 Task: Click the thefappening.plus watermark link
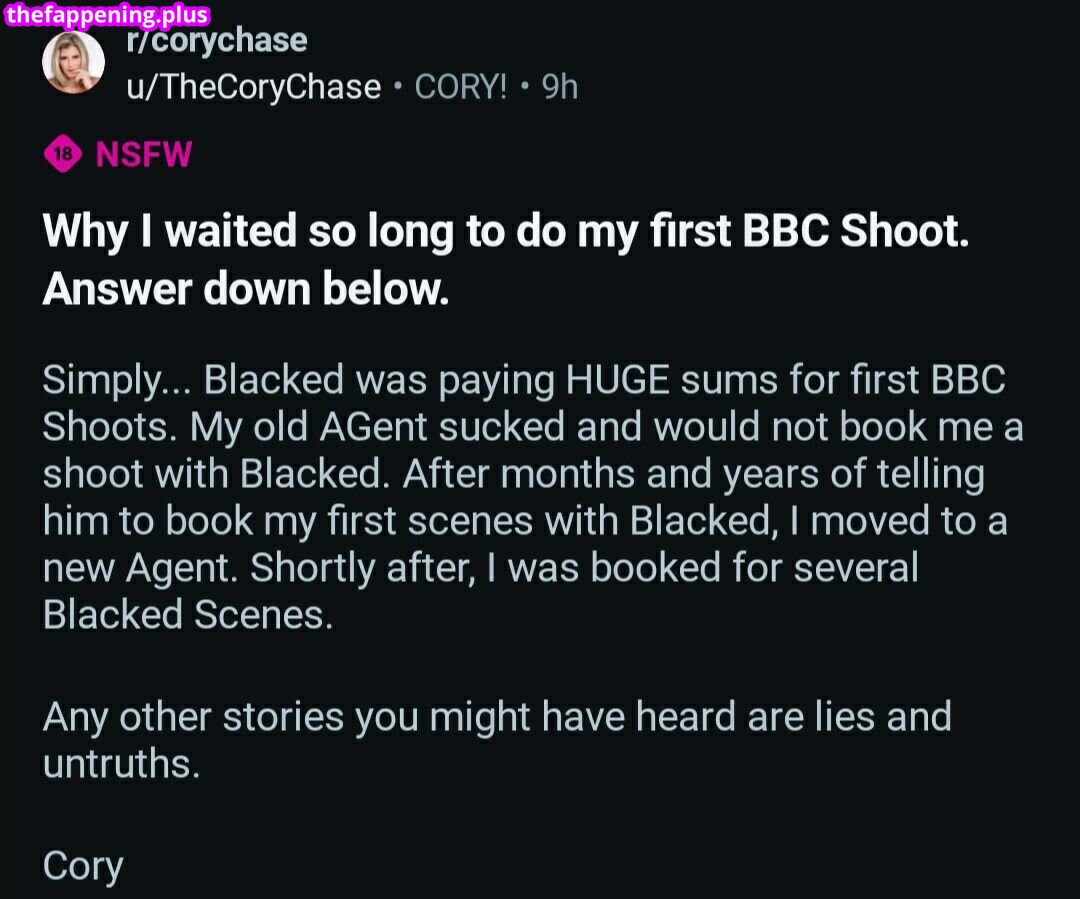(x=106, y=14)
